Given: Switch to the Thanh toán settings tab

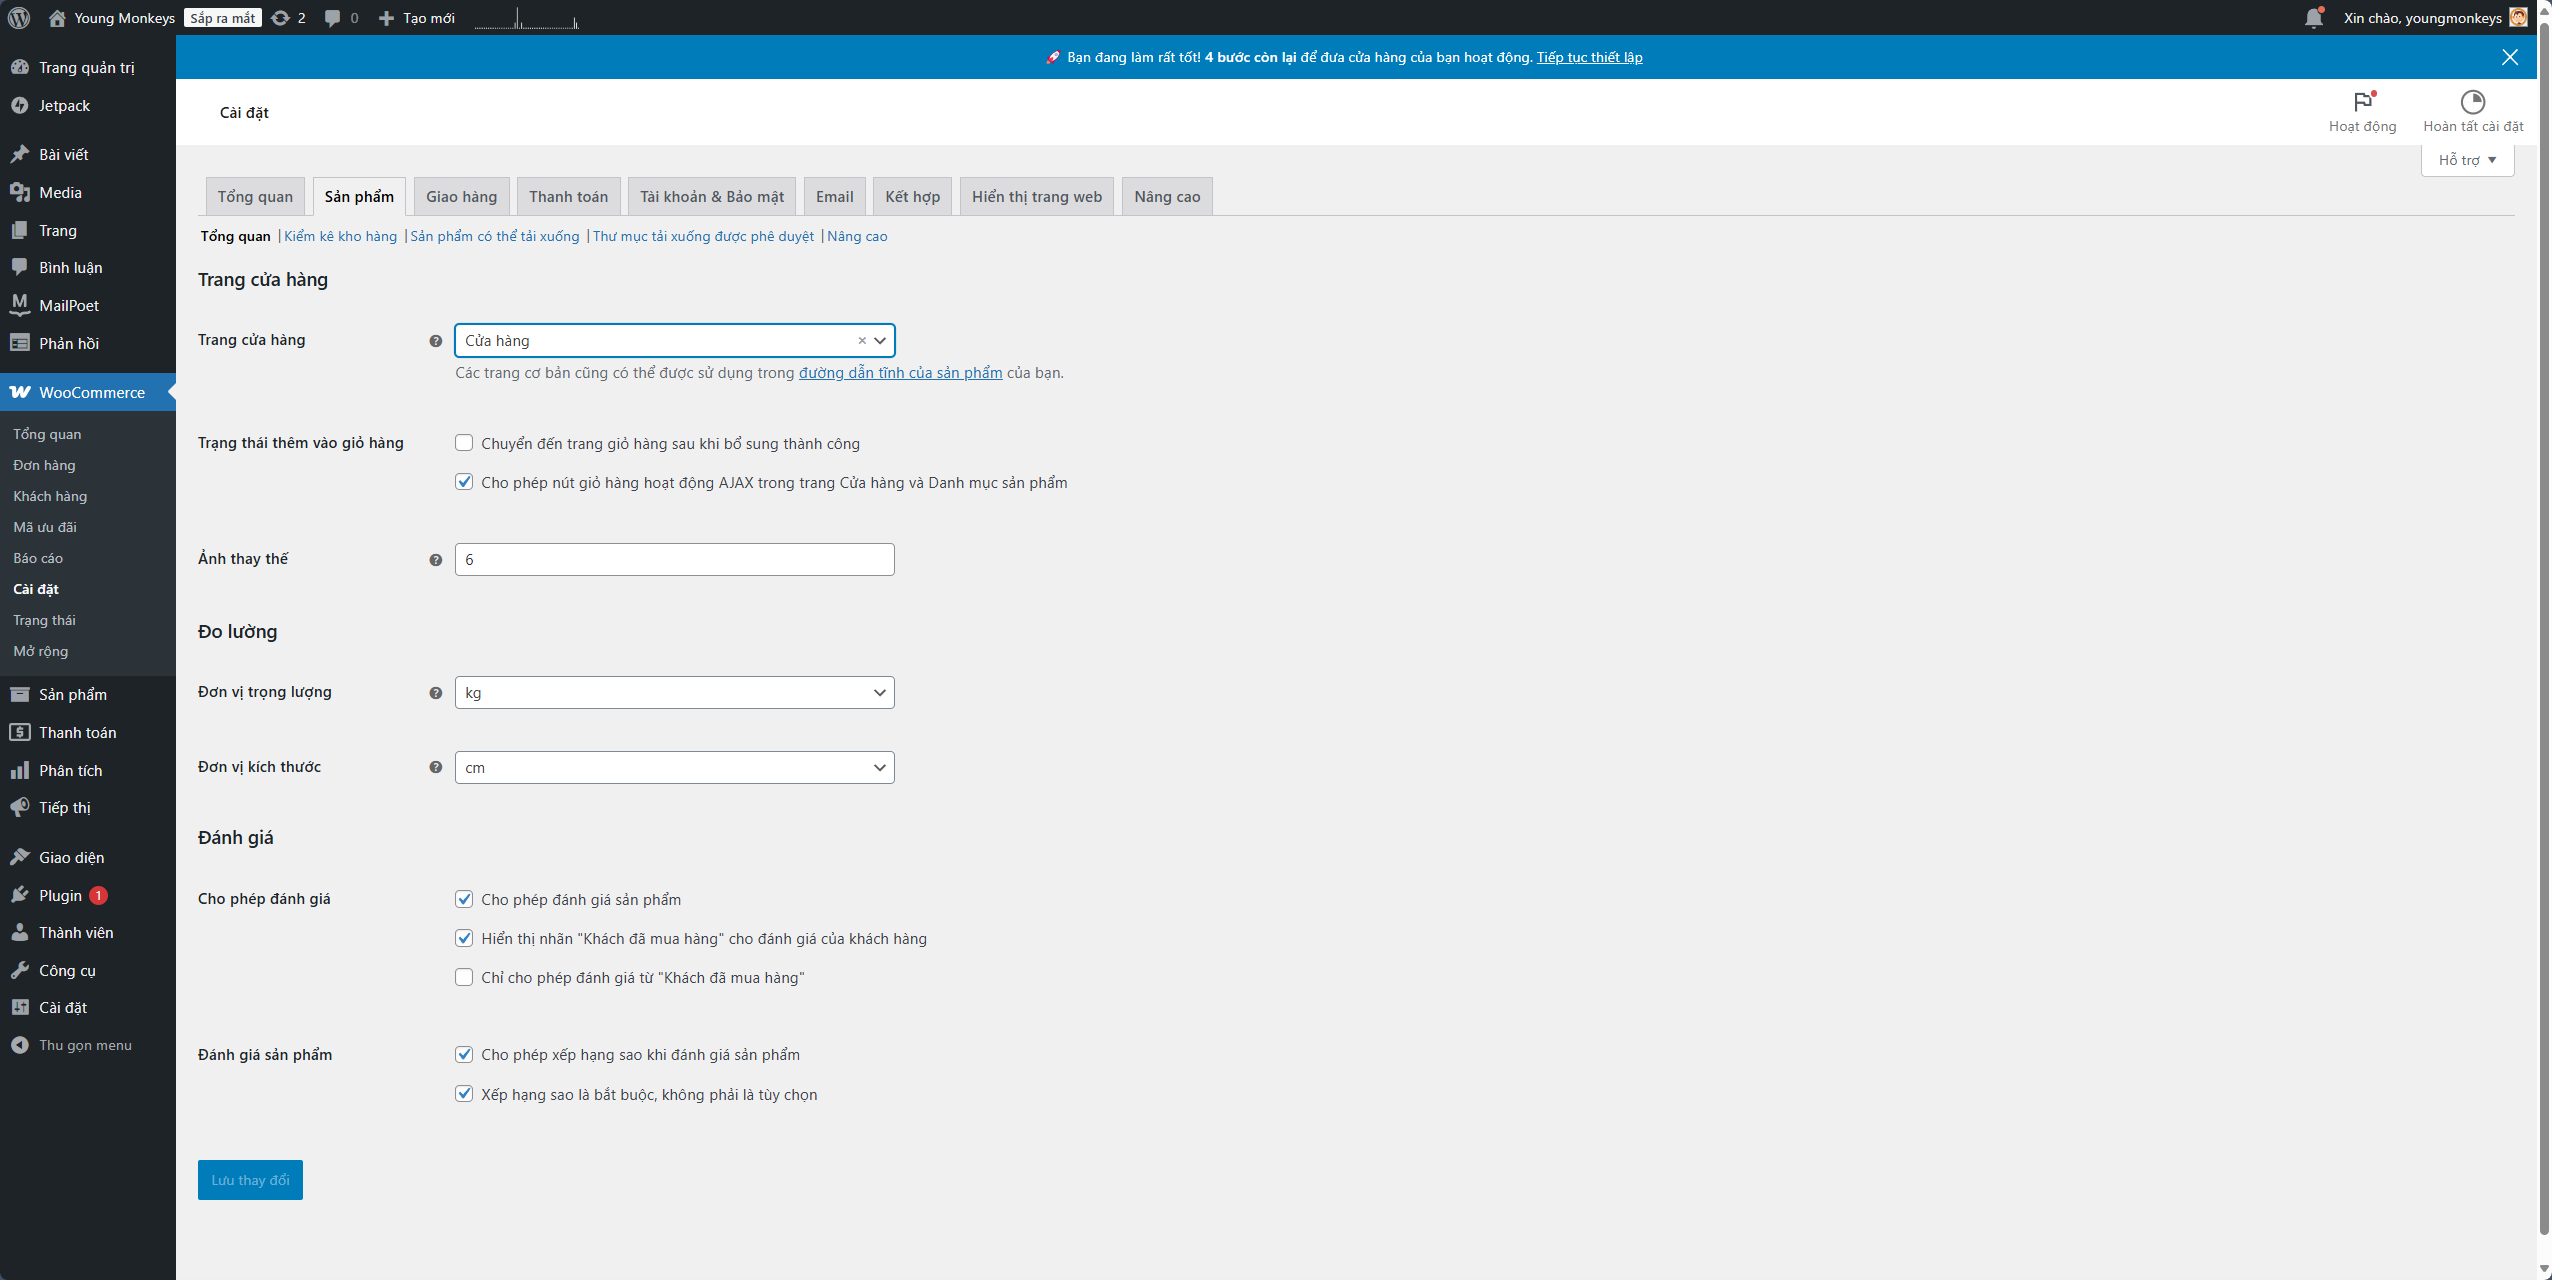Looking at the screenshot, I should click(x=568, y=197).
